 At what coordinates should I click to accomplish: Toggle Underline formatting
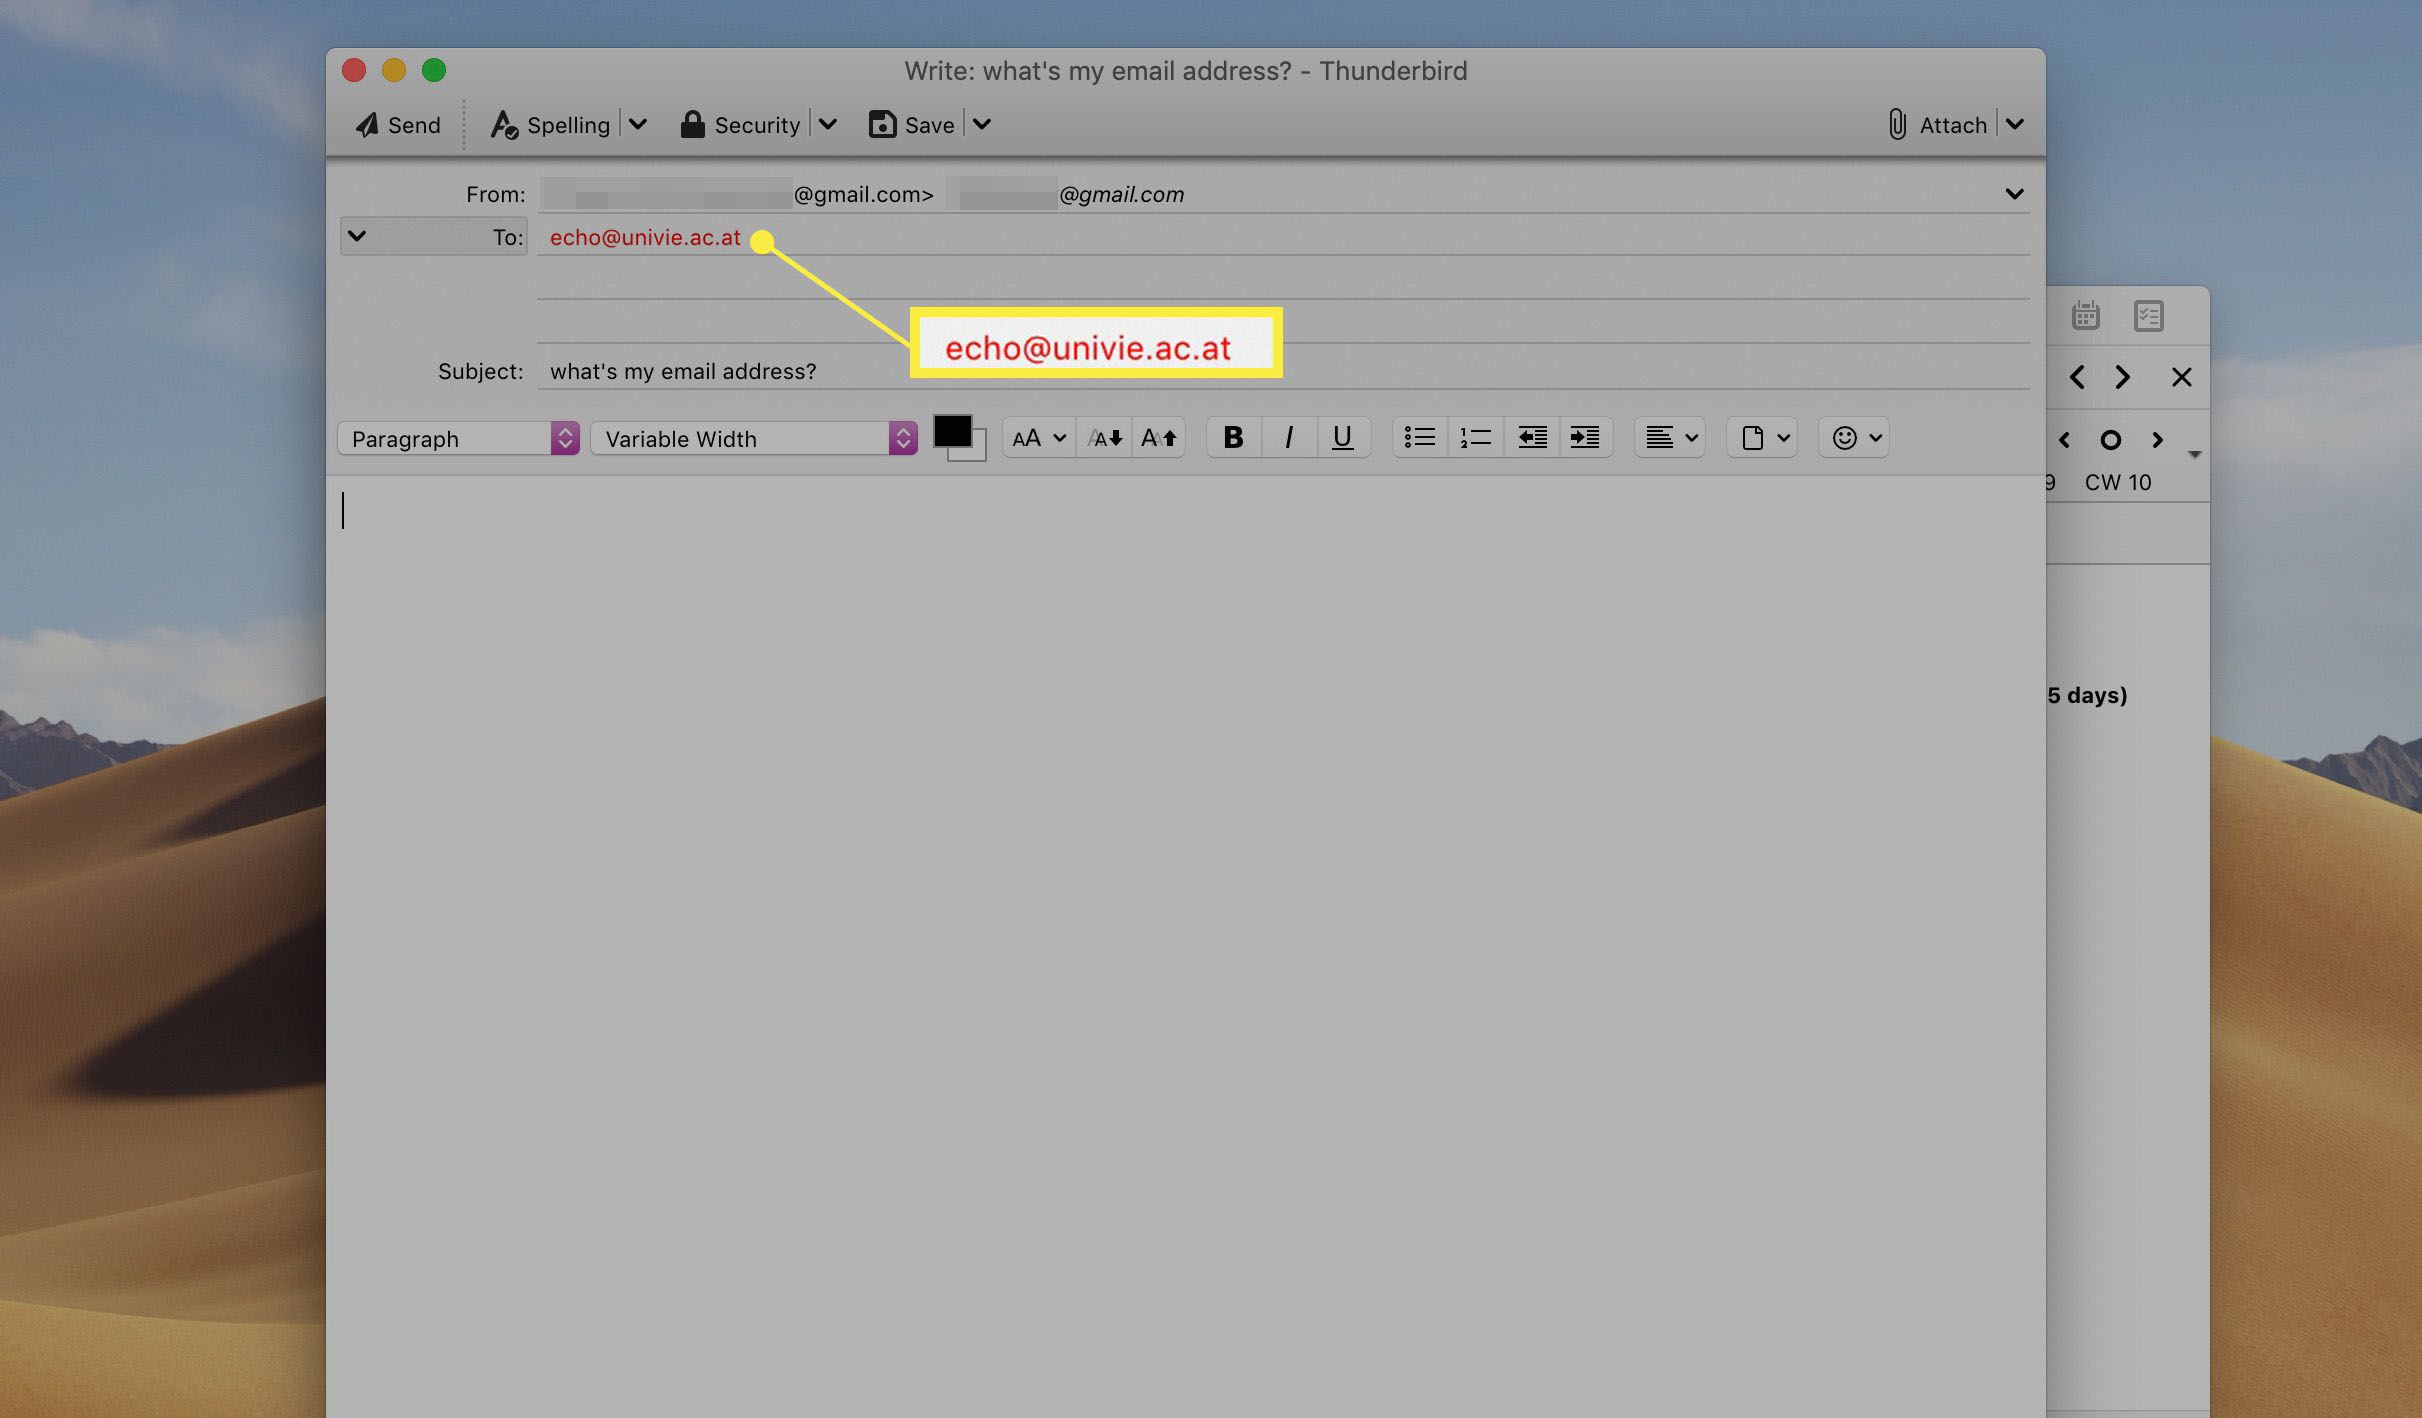1342,437
